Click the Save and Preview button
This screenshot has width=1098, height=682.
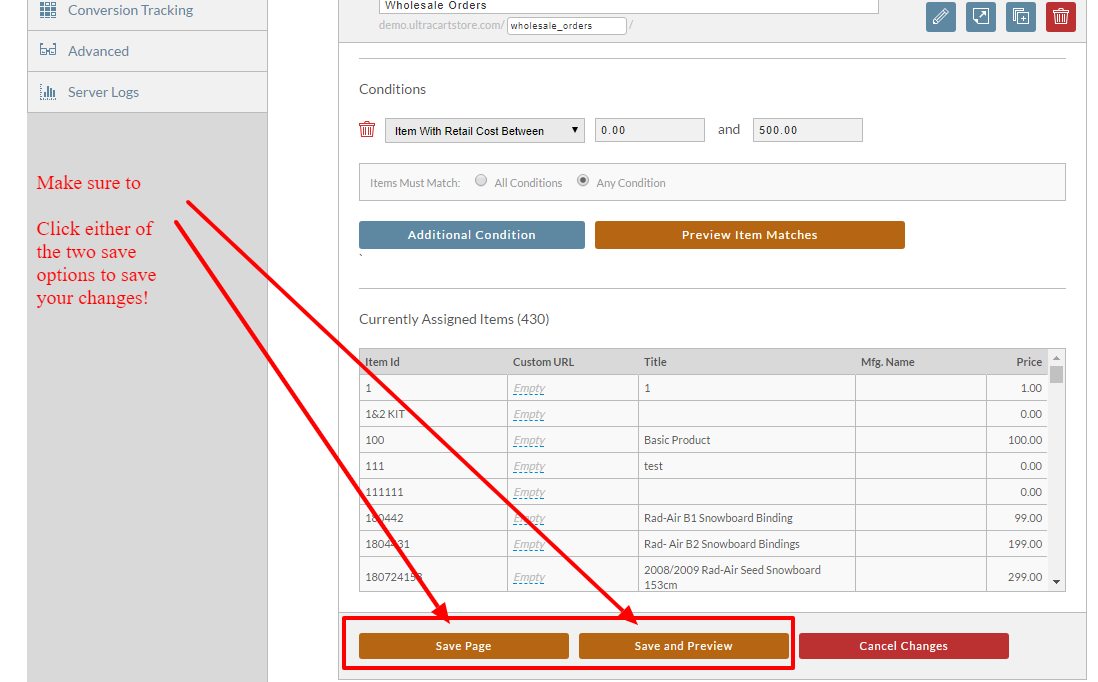683,646
